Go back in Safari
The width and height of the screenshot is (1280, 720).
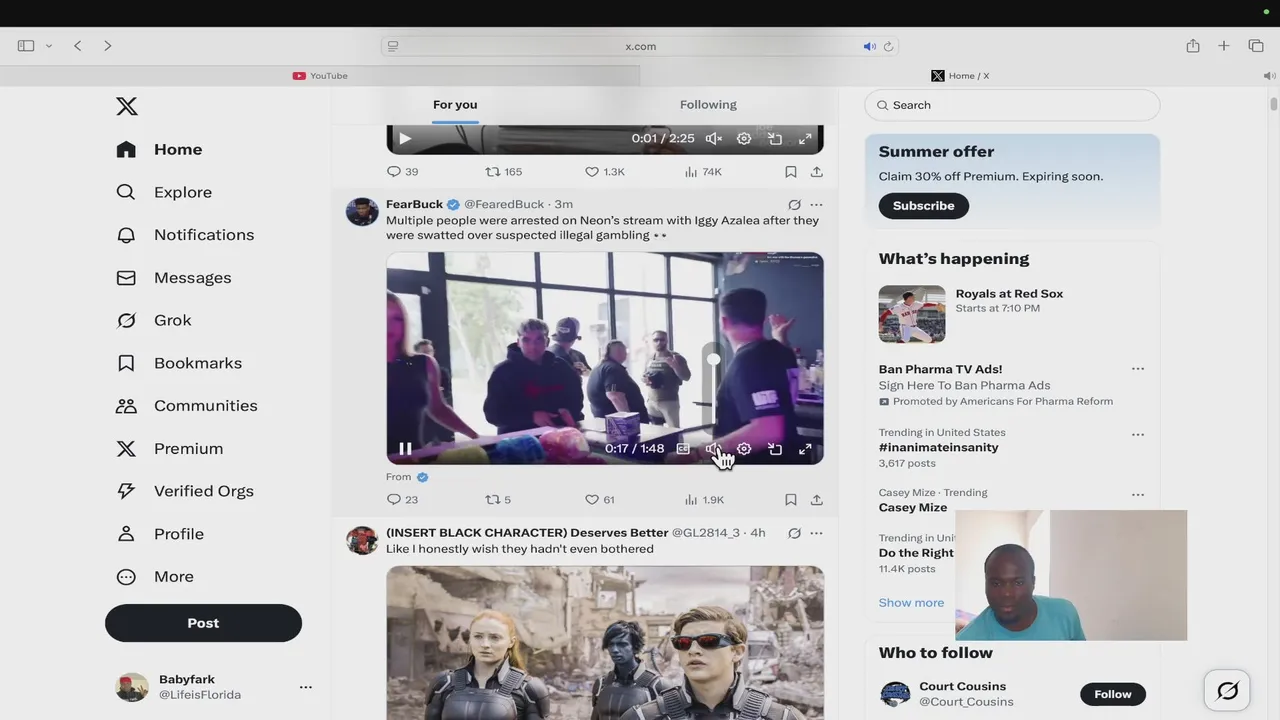tap(78, 46)
